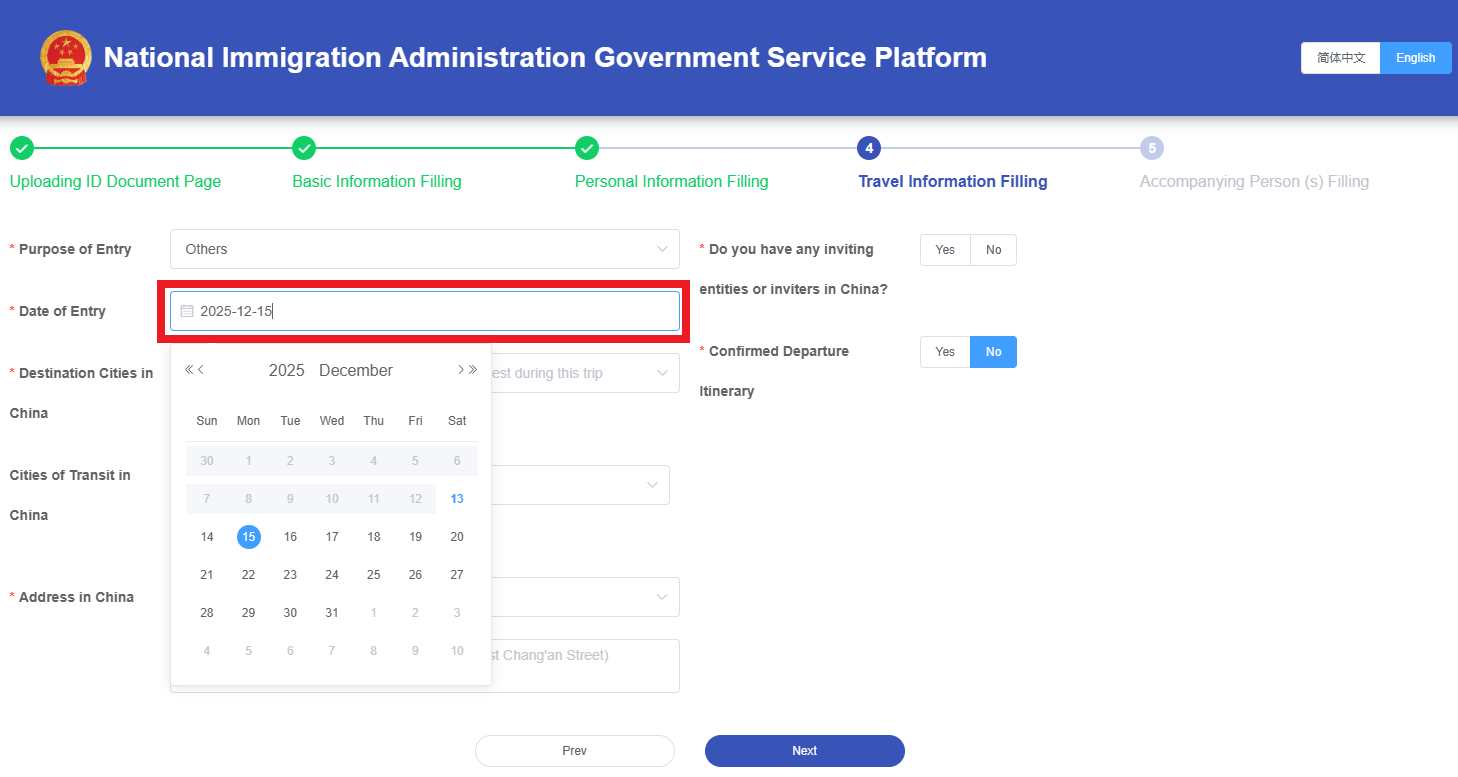Screen dimensions: 1458x777
Task: Open the Purpose of Entry dropdown
Action: pyautogui.click(x=425, y=249)
